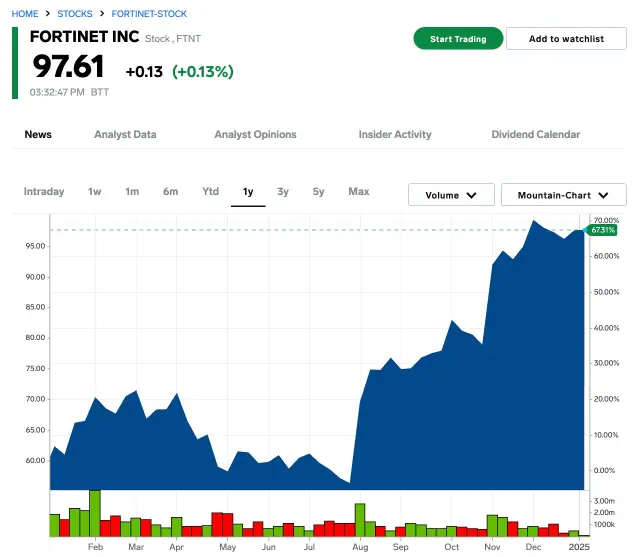The image size is (640, 557).
Task: Open the STOCKS breadcrumb link
Action: point(74,14)
